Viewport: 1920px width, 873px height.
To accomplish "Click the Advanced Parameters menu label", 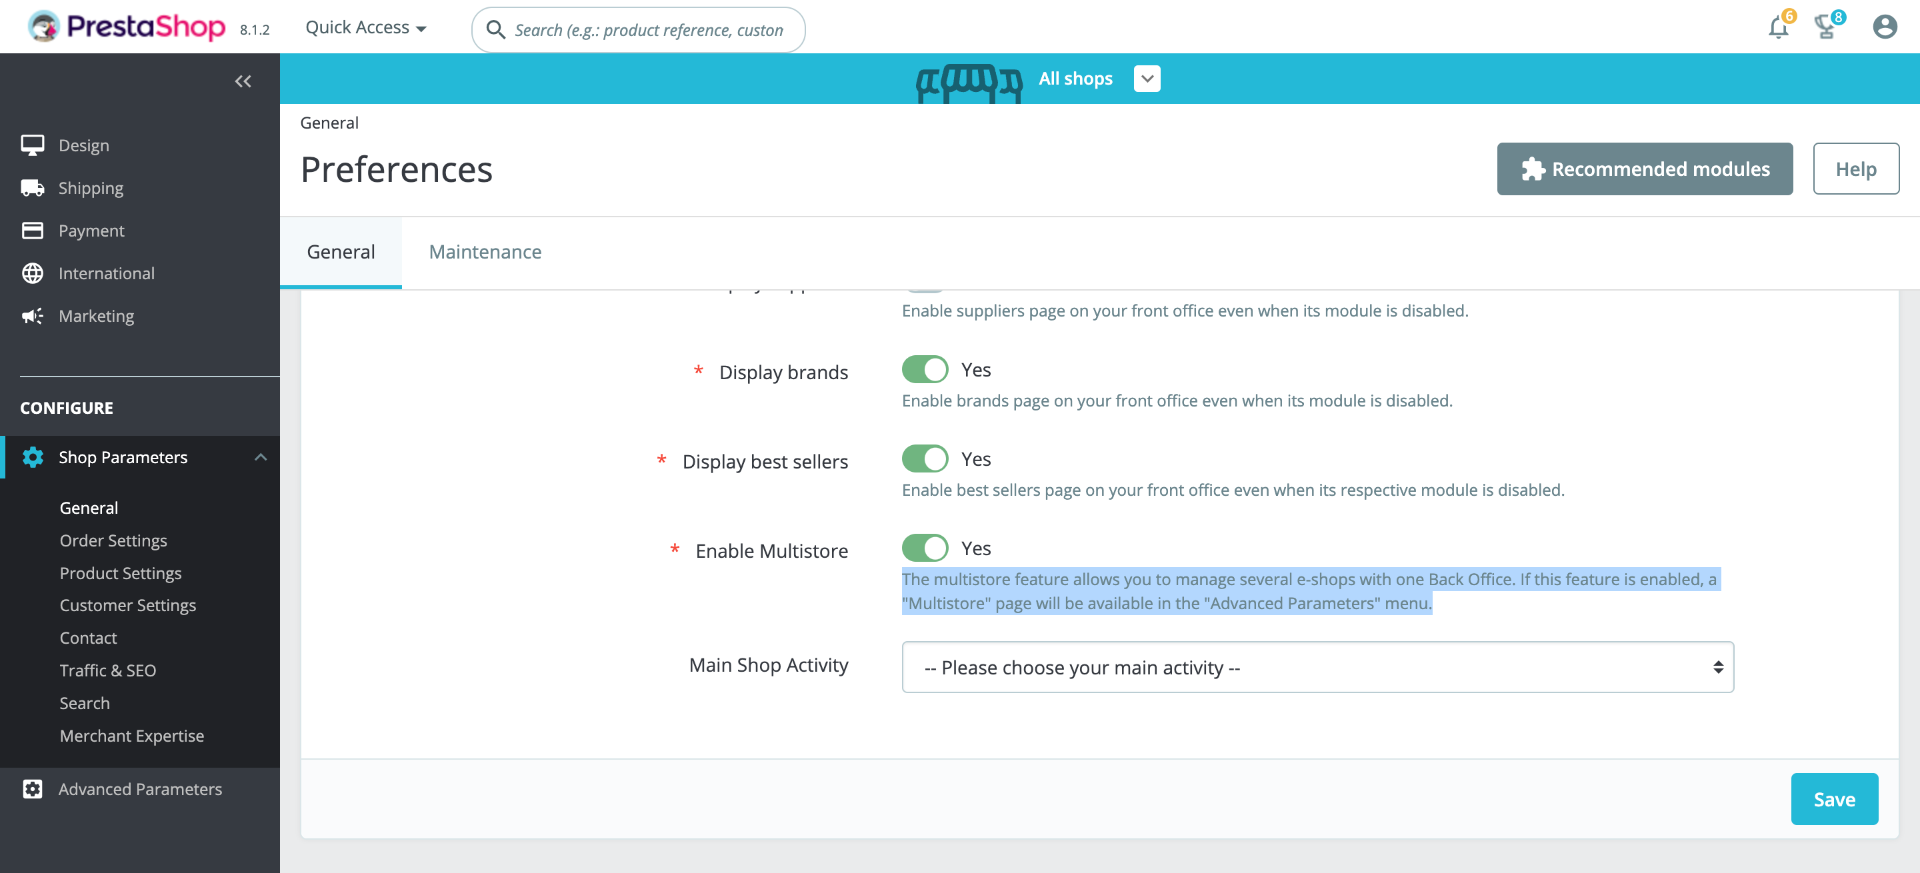I will 140,789.
